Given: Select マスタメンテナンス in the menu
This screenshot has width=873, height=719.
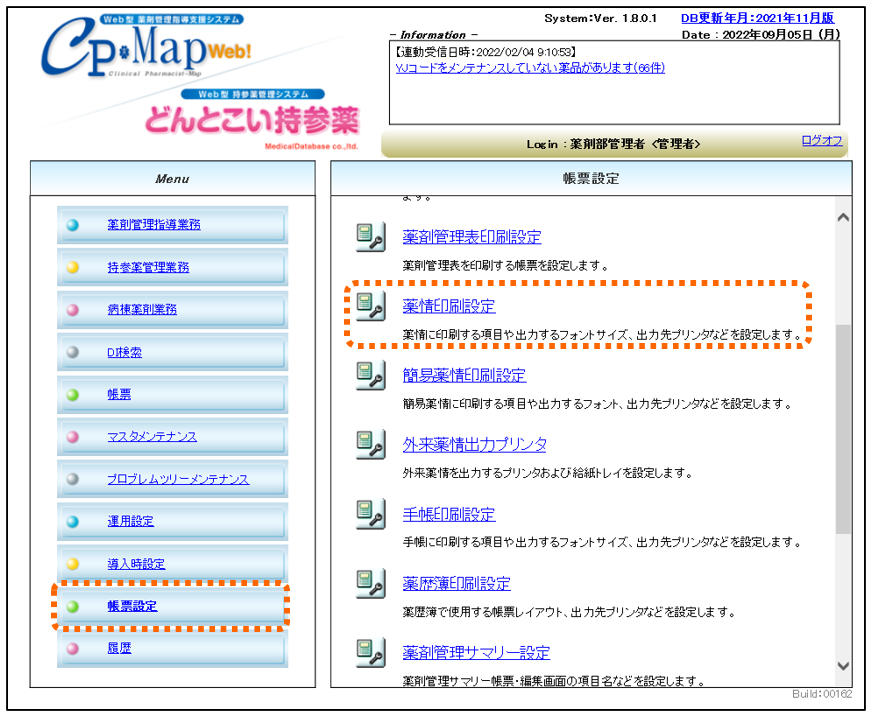Looking at the screenshot, I should point(151,437).
